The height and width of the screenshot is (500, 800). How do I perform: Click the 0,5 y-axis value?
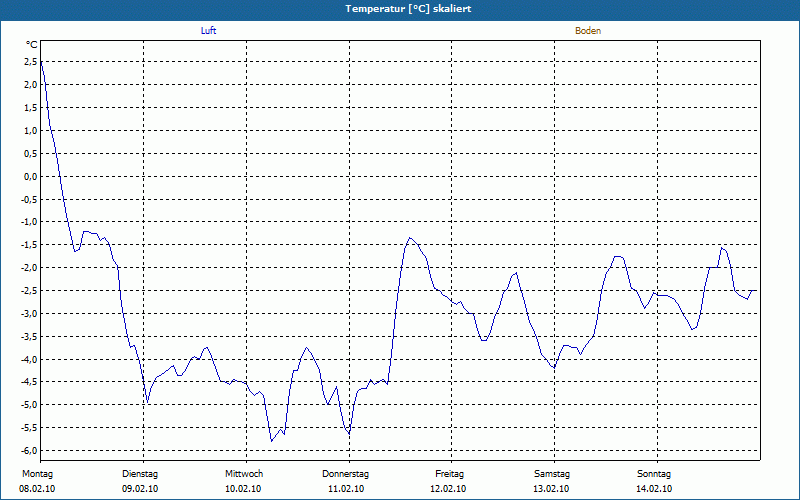pyautogui.click(x=30, y=154)
